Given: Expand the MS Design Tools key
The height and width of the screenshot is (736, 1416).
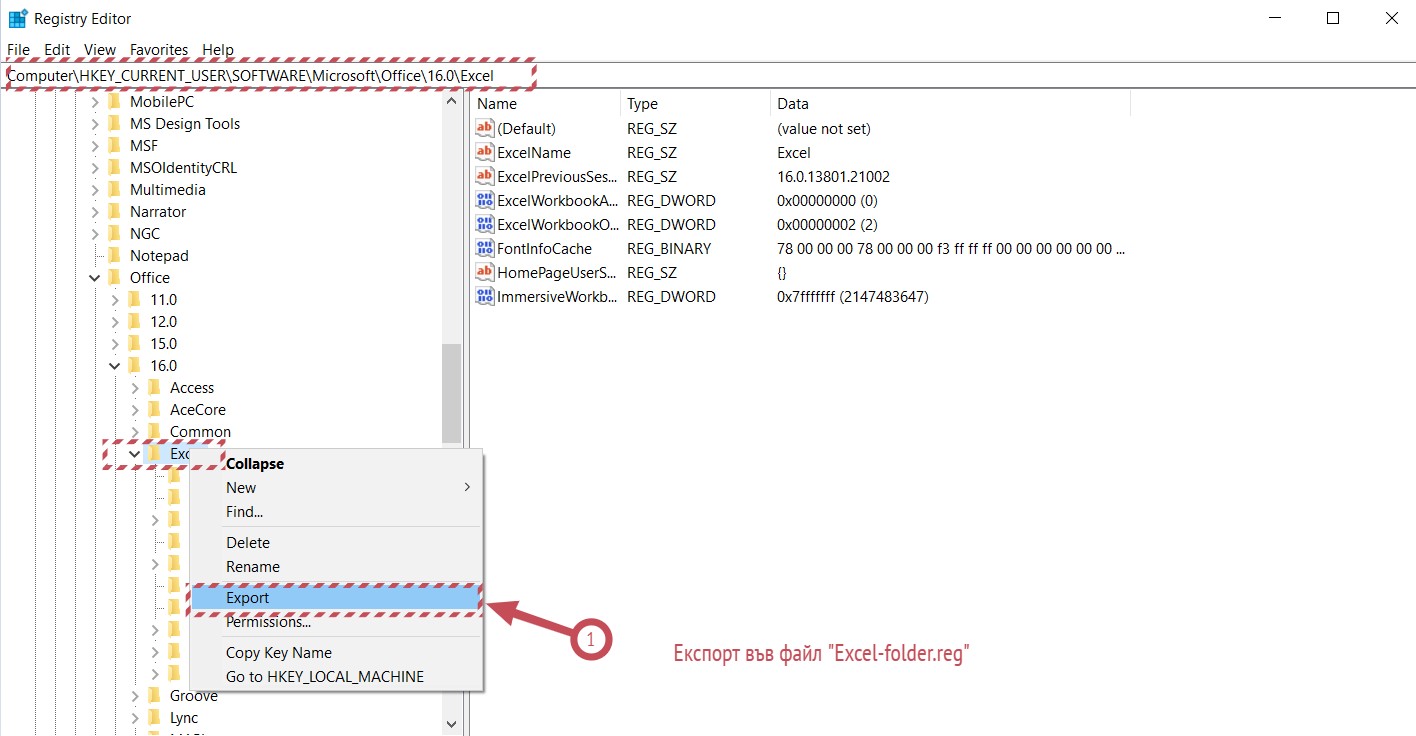Looking at the screenshot, I should pos(95,123).
